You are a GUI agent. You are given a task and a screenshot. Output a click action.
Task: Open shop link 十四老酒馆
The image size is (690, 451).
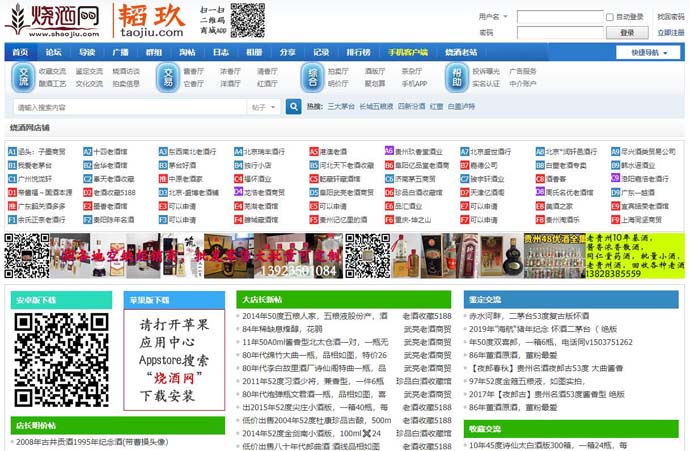coord(110,152)
